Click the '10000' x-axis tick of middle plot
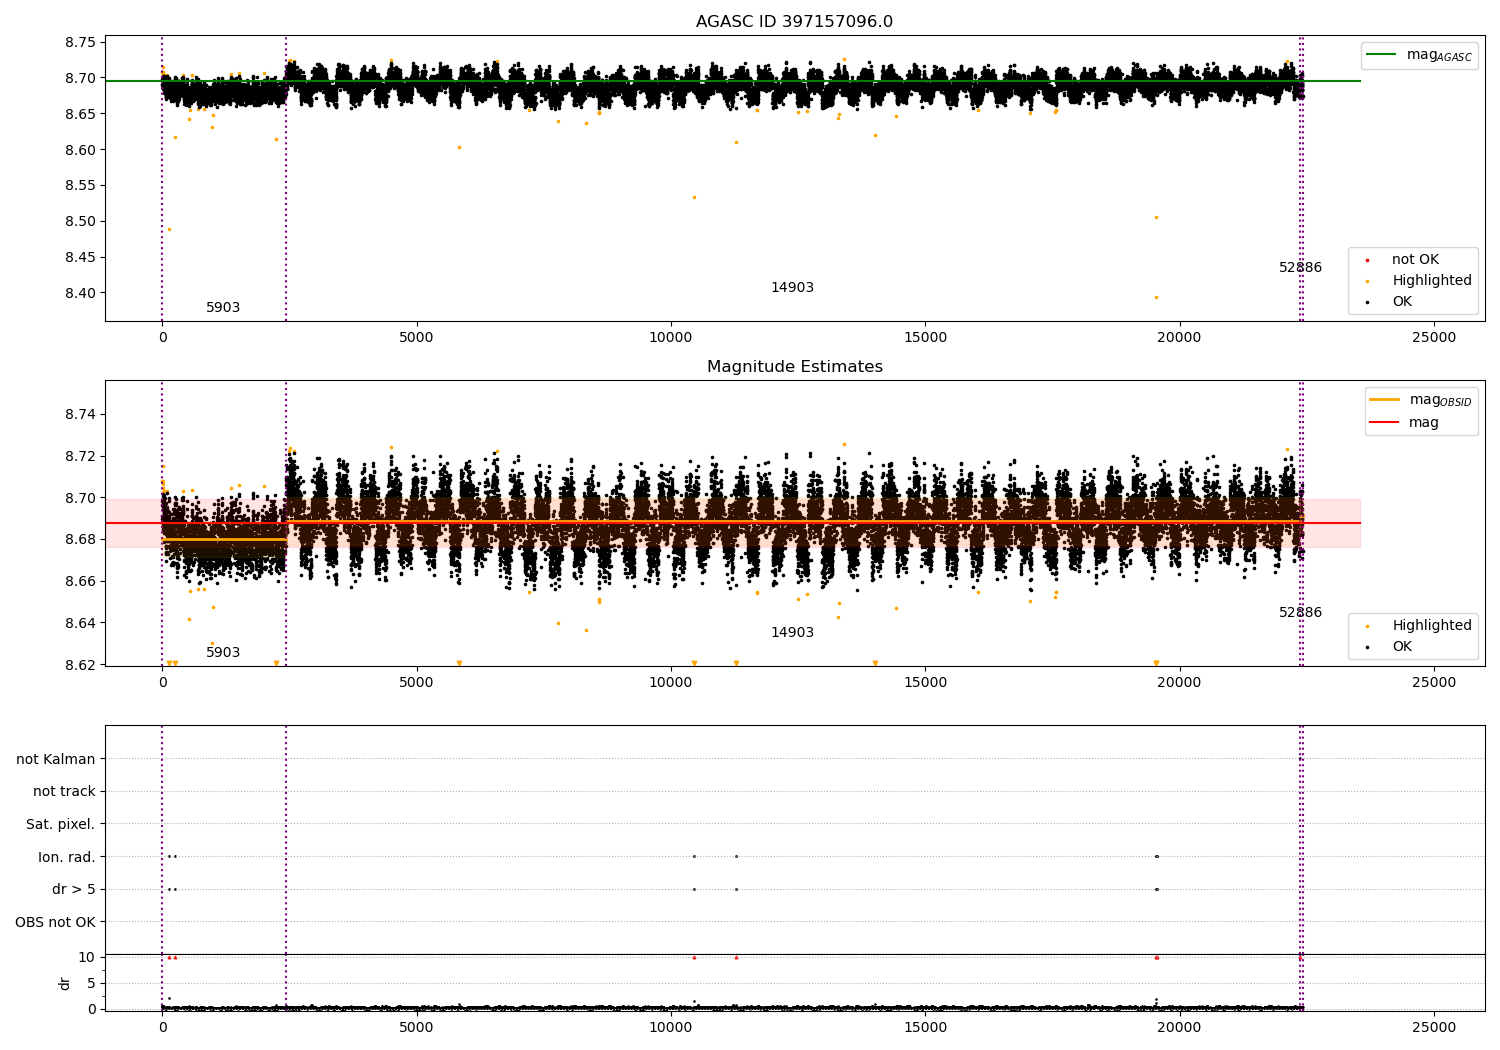This screenshot has width=1500, height=1050. tap(671, 683)
